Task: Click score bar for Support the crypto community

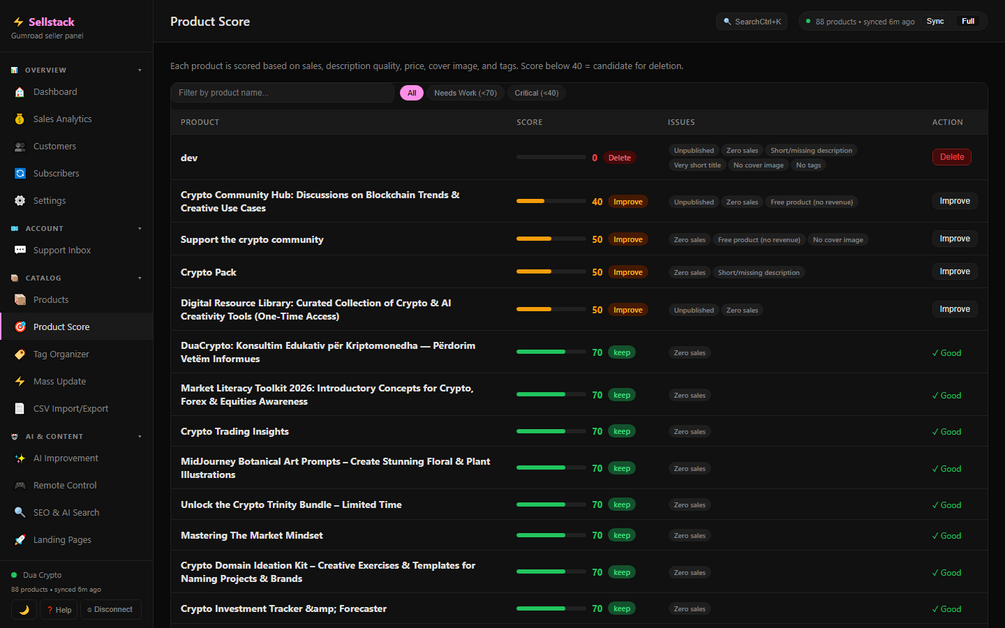Action: (x=551, y=239)
